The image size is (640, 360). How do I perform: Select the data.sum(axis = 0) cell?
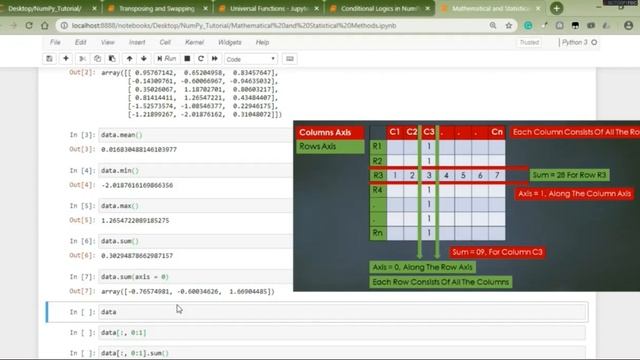click(x=195, y=277)
